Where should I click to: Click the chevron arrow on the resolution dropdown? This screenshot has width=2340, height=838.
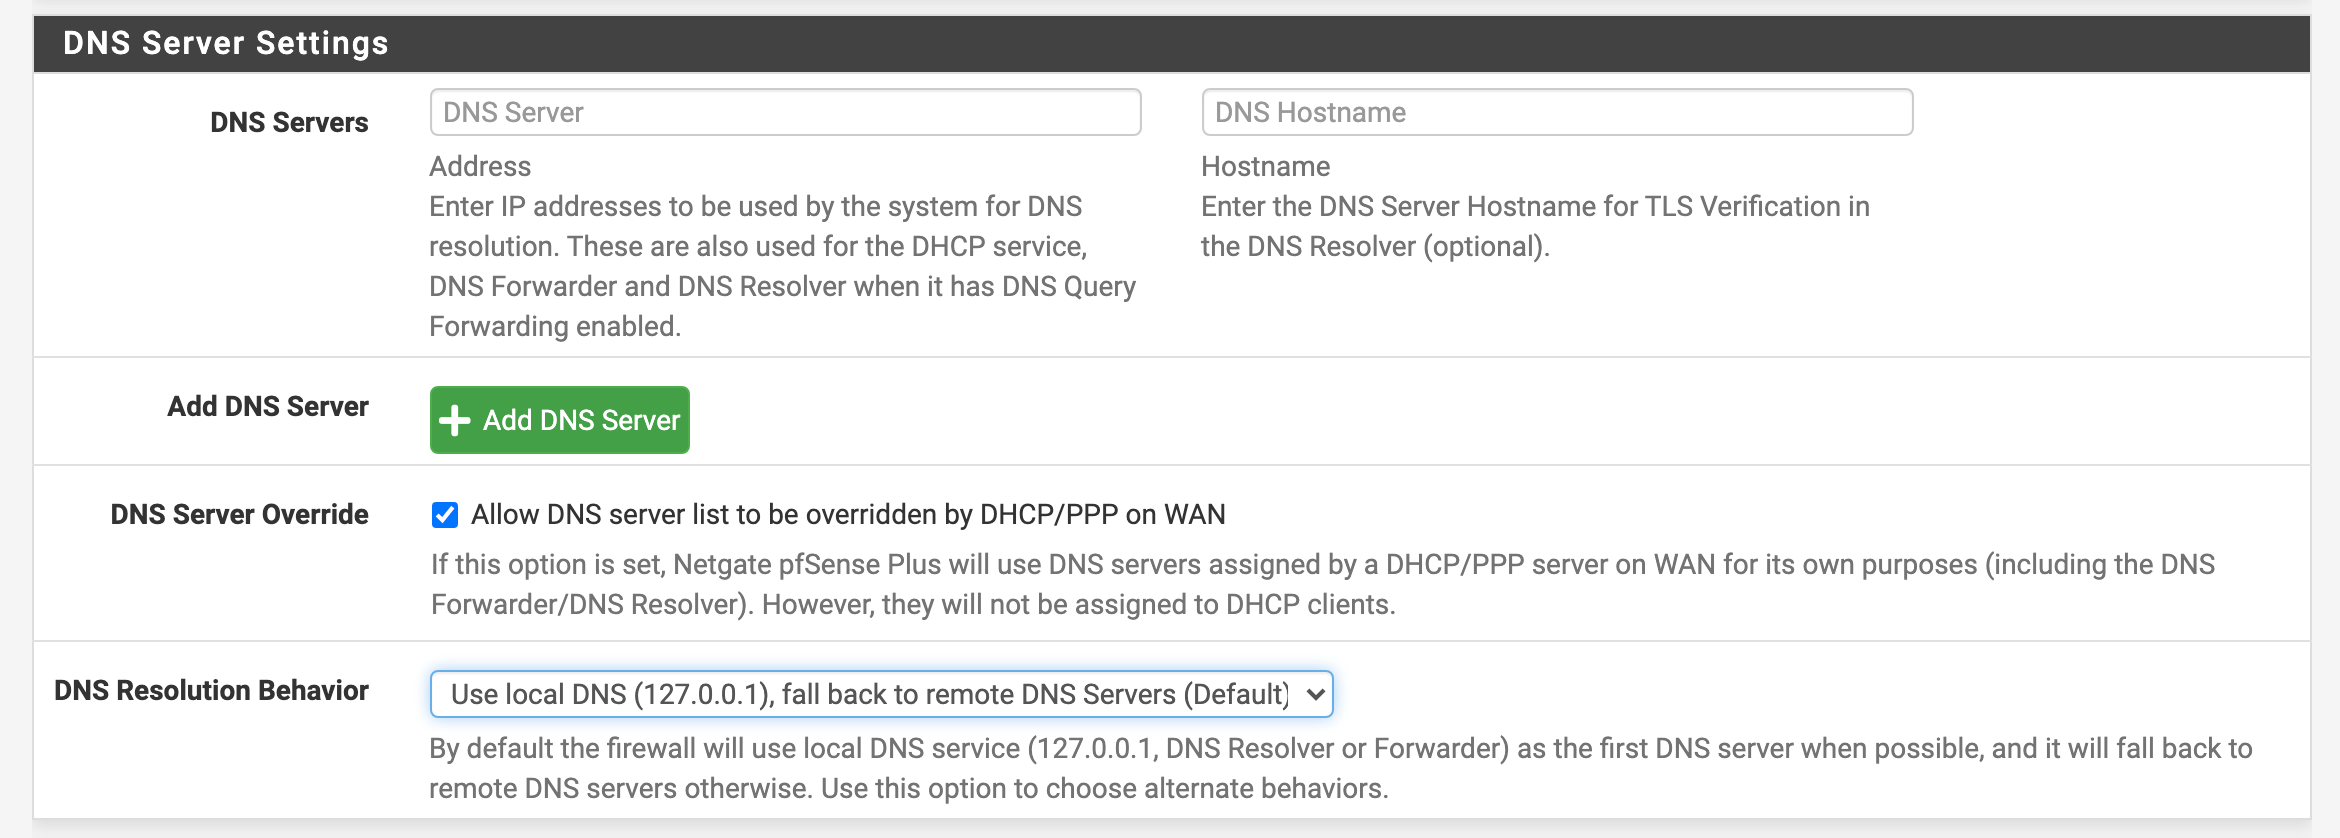1315,694
